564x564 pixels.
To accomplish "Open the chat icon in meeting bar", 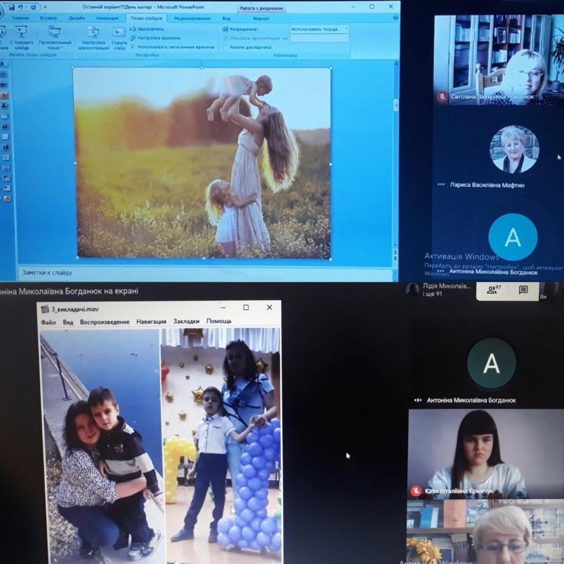I will (x=523, y=290).
